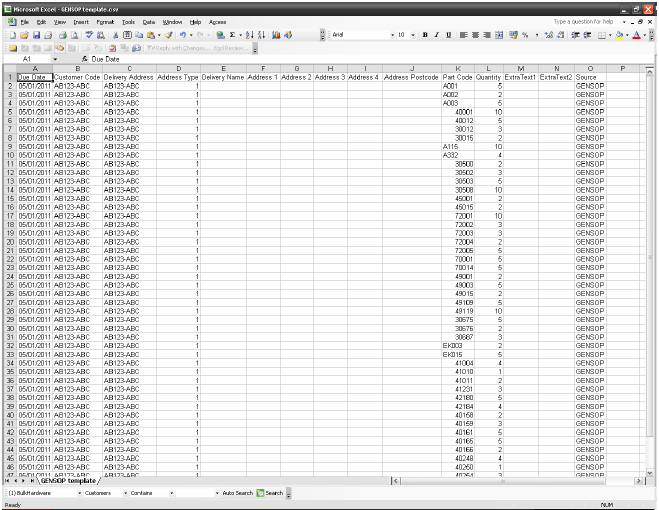Open the Borders dropdown arrow
Screen dimensions: 659x510
pos(610,35)
